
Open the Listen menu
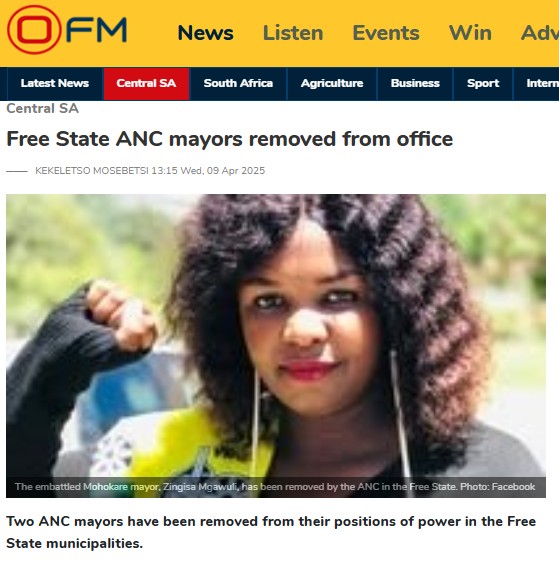[x=293, y=33]
